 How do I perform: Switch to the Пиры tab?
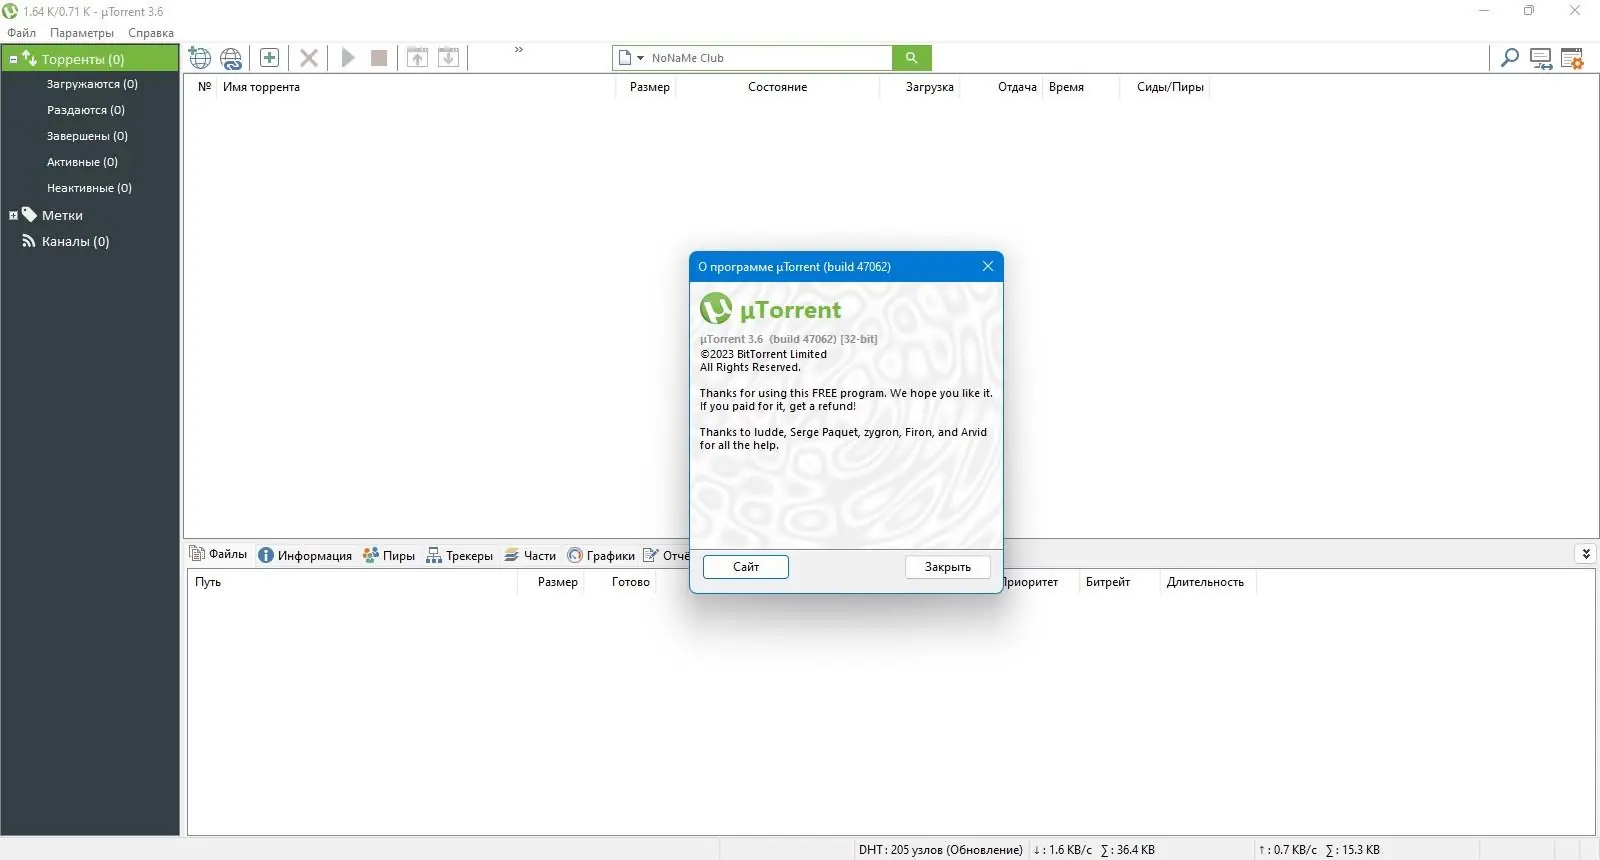(389, 555)
